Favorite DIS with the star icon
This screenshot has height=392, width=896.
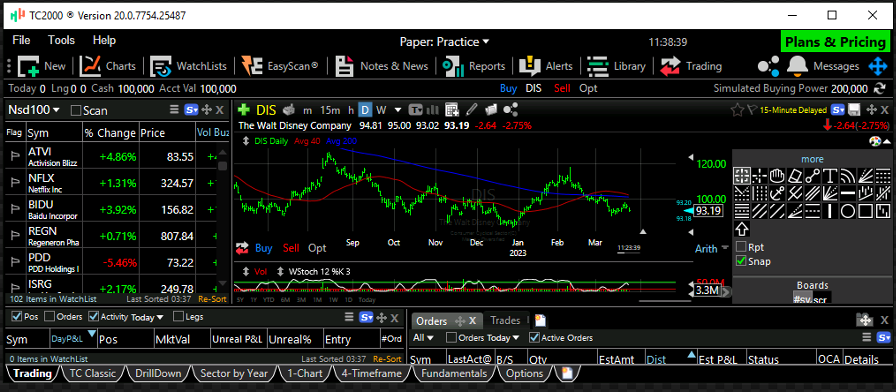737,110
